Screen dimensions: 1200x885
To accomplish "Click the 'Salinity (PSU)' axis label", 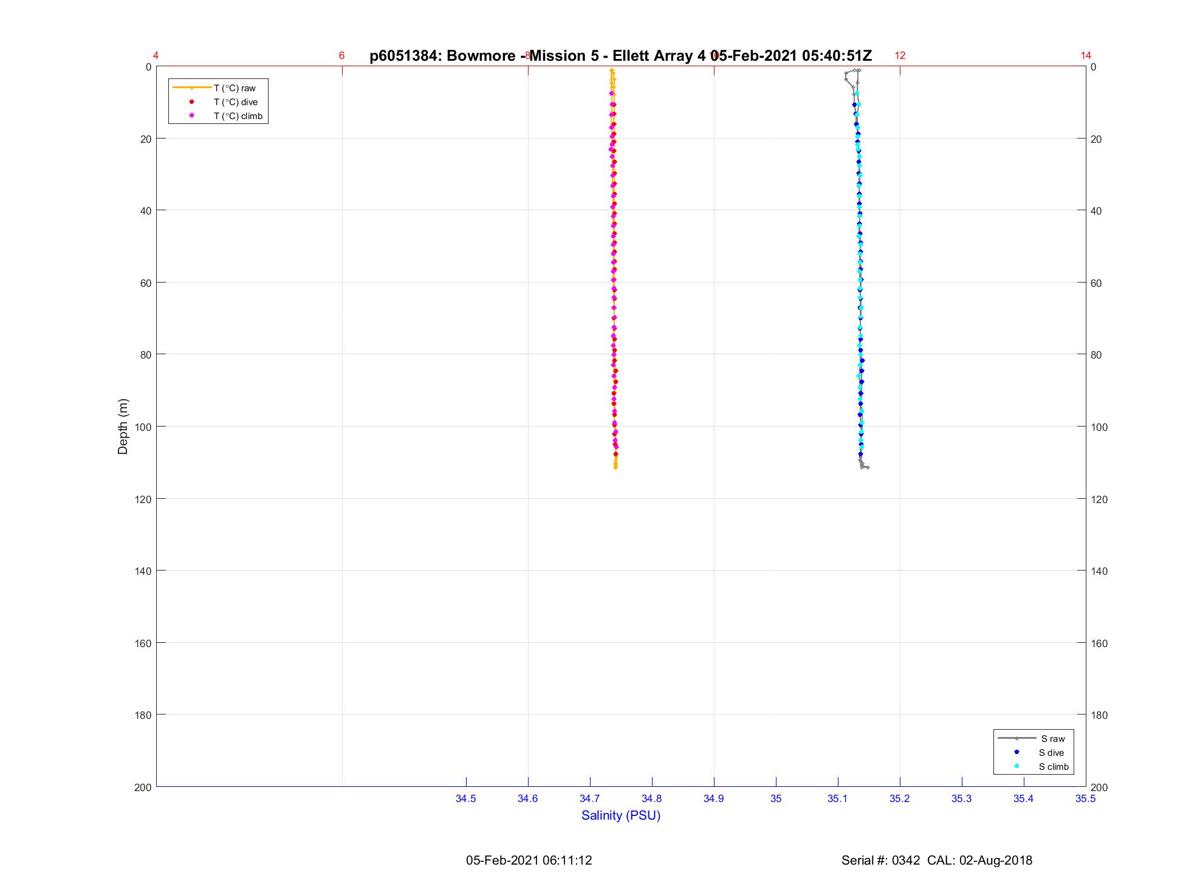I will tap(621, 815).
